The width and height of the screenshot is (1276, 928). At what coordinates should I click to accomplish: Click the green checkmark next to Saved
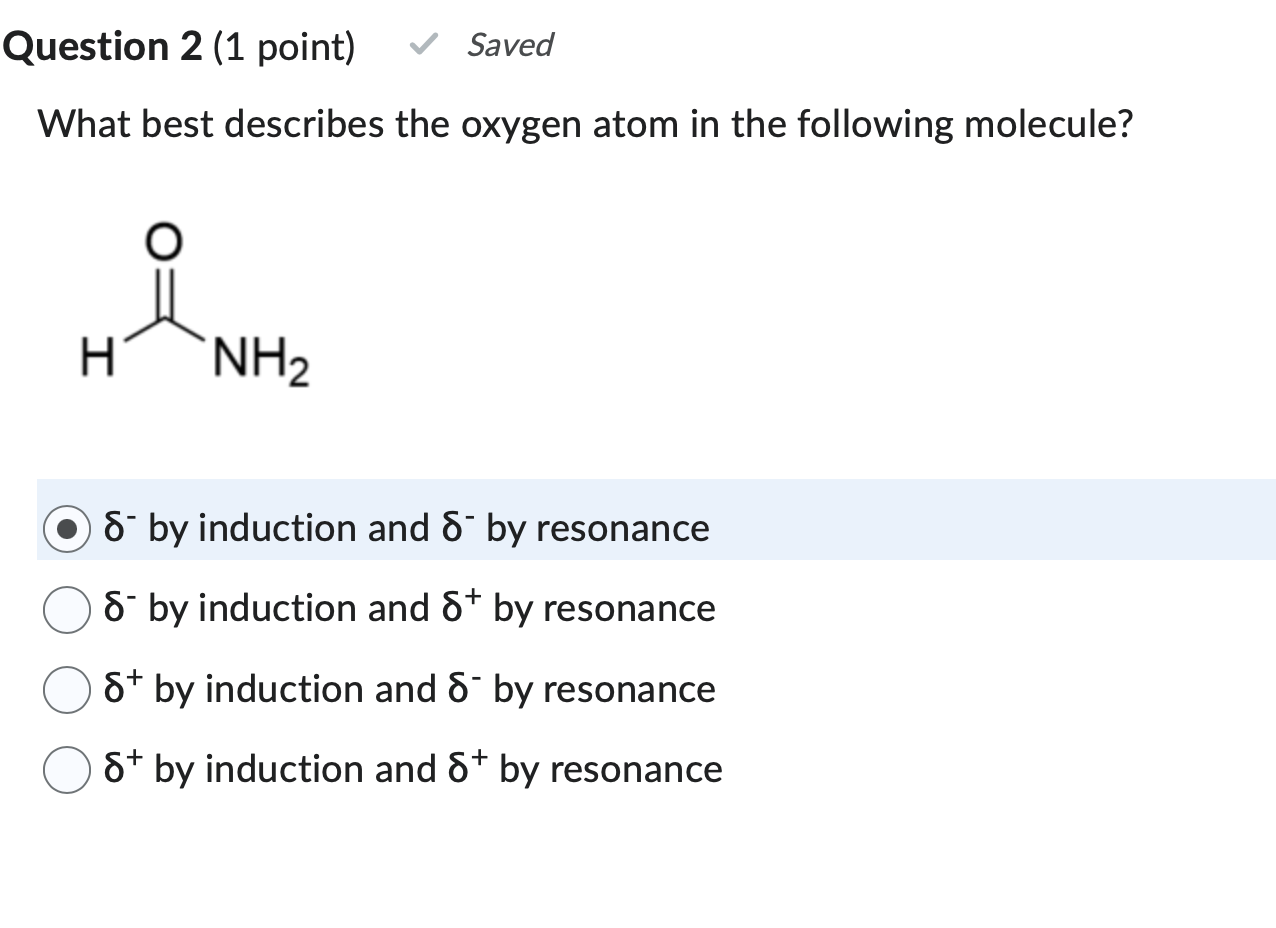click(x=423, y=44)
